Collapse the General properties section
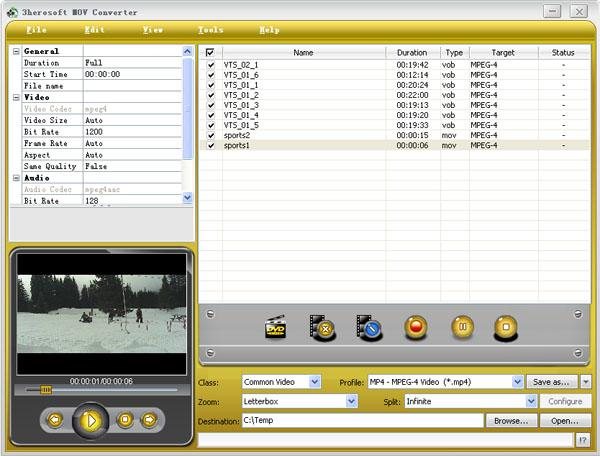This screenshot has width=600, height=456. pos(16,51)
